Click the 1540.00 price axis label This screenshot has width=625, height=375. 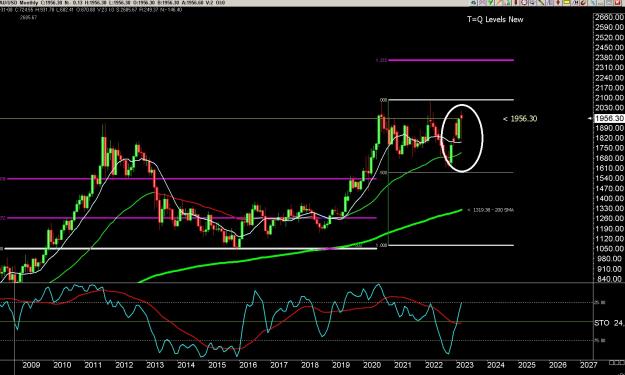click(x=609, y=178)
